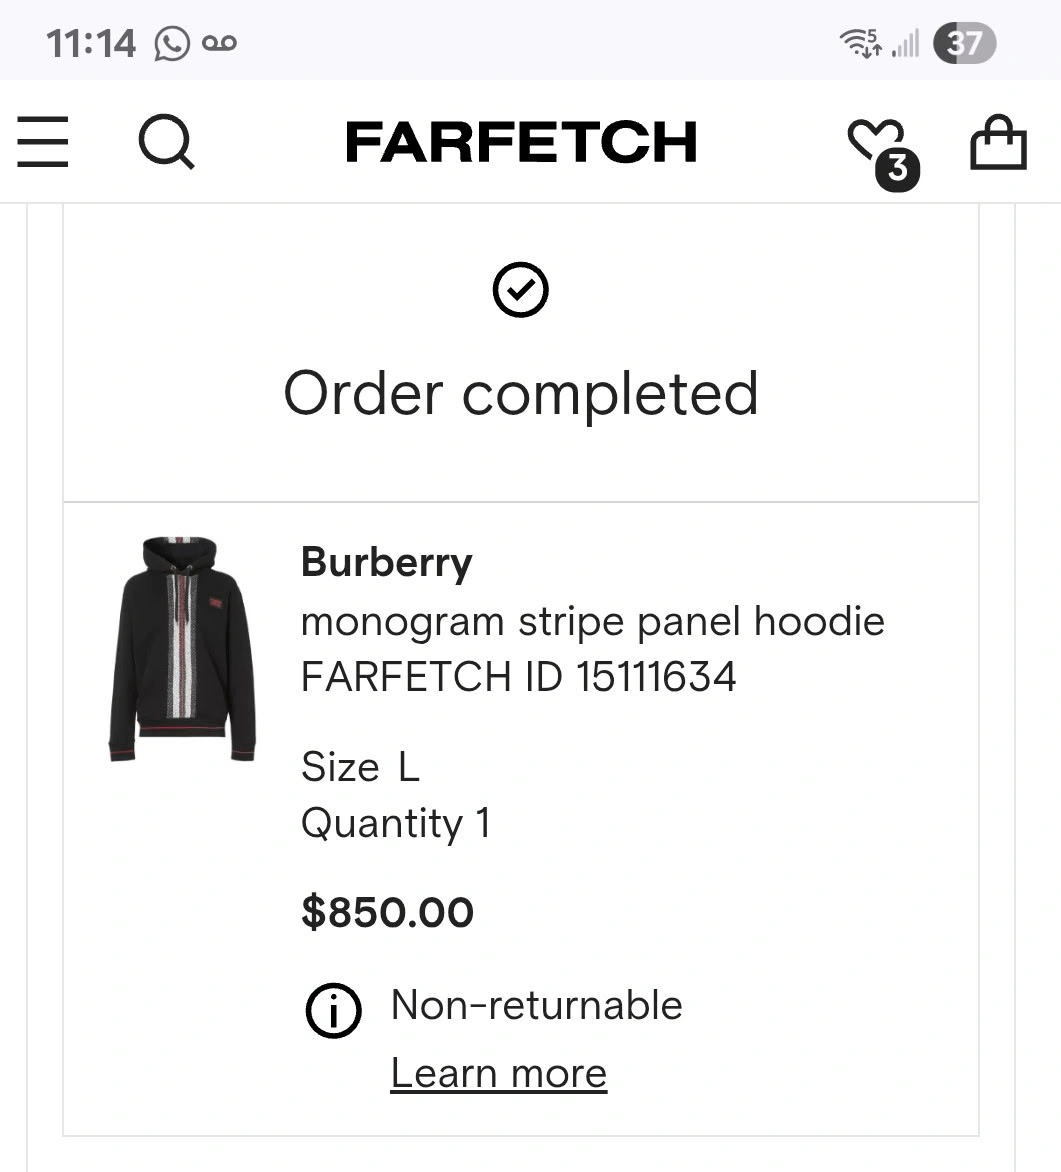The height and width of the screenshot is (1172, 1061).
Task: Tap the Wi-Fi status icon
Action: click(x=861, y=43)
